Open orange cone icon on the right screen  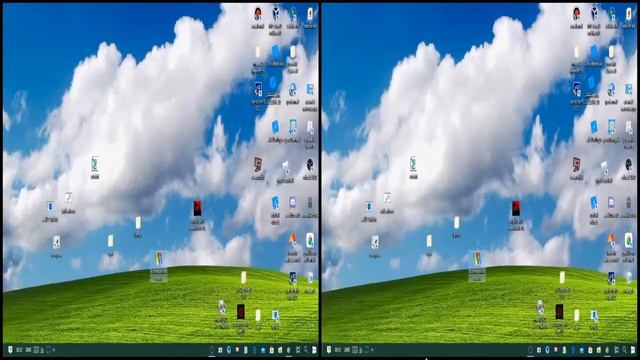click(611, 240)
